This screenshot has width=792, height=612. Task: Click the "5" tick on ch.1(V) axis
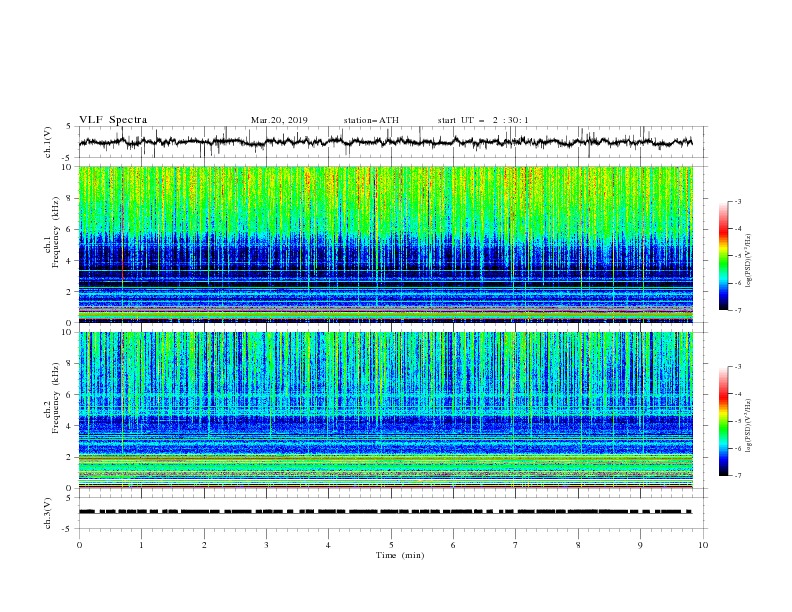pos(70,126)
